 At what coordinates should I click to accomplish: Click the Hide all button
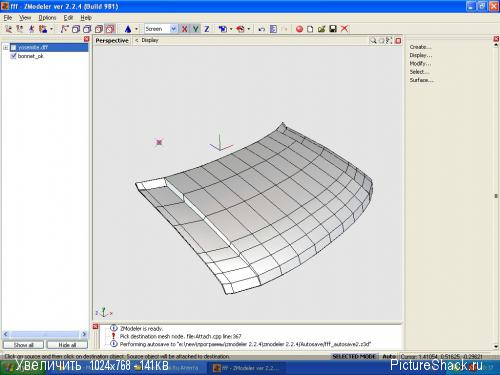(67, 345)
